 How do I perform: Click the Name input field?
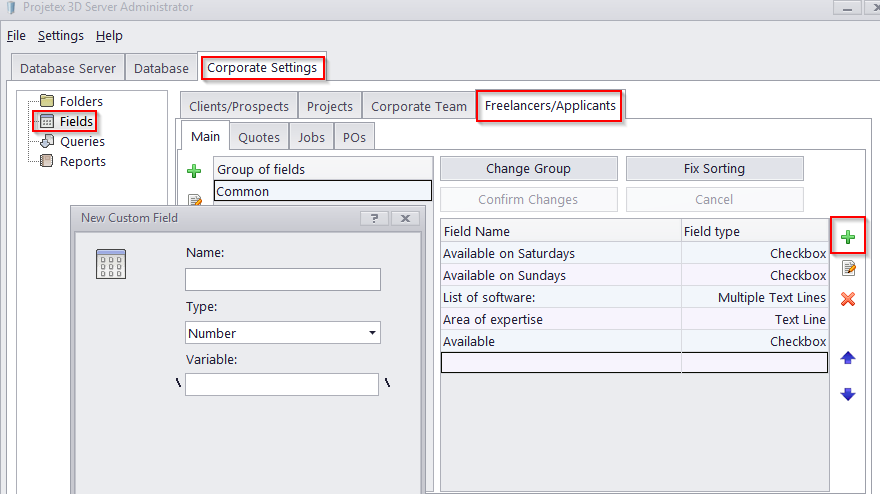point(283,279)
